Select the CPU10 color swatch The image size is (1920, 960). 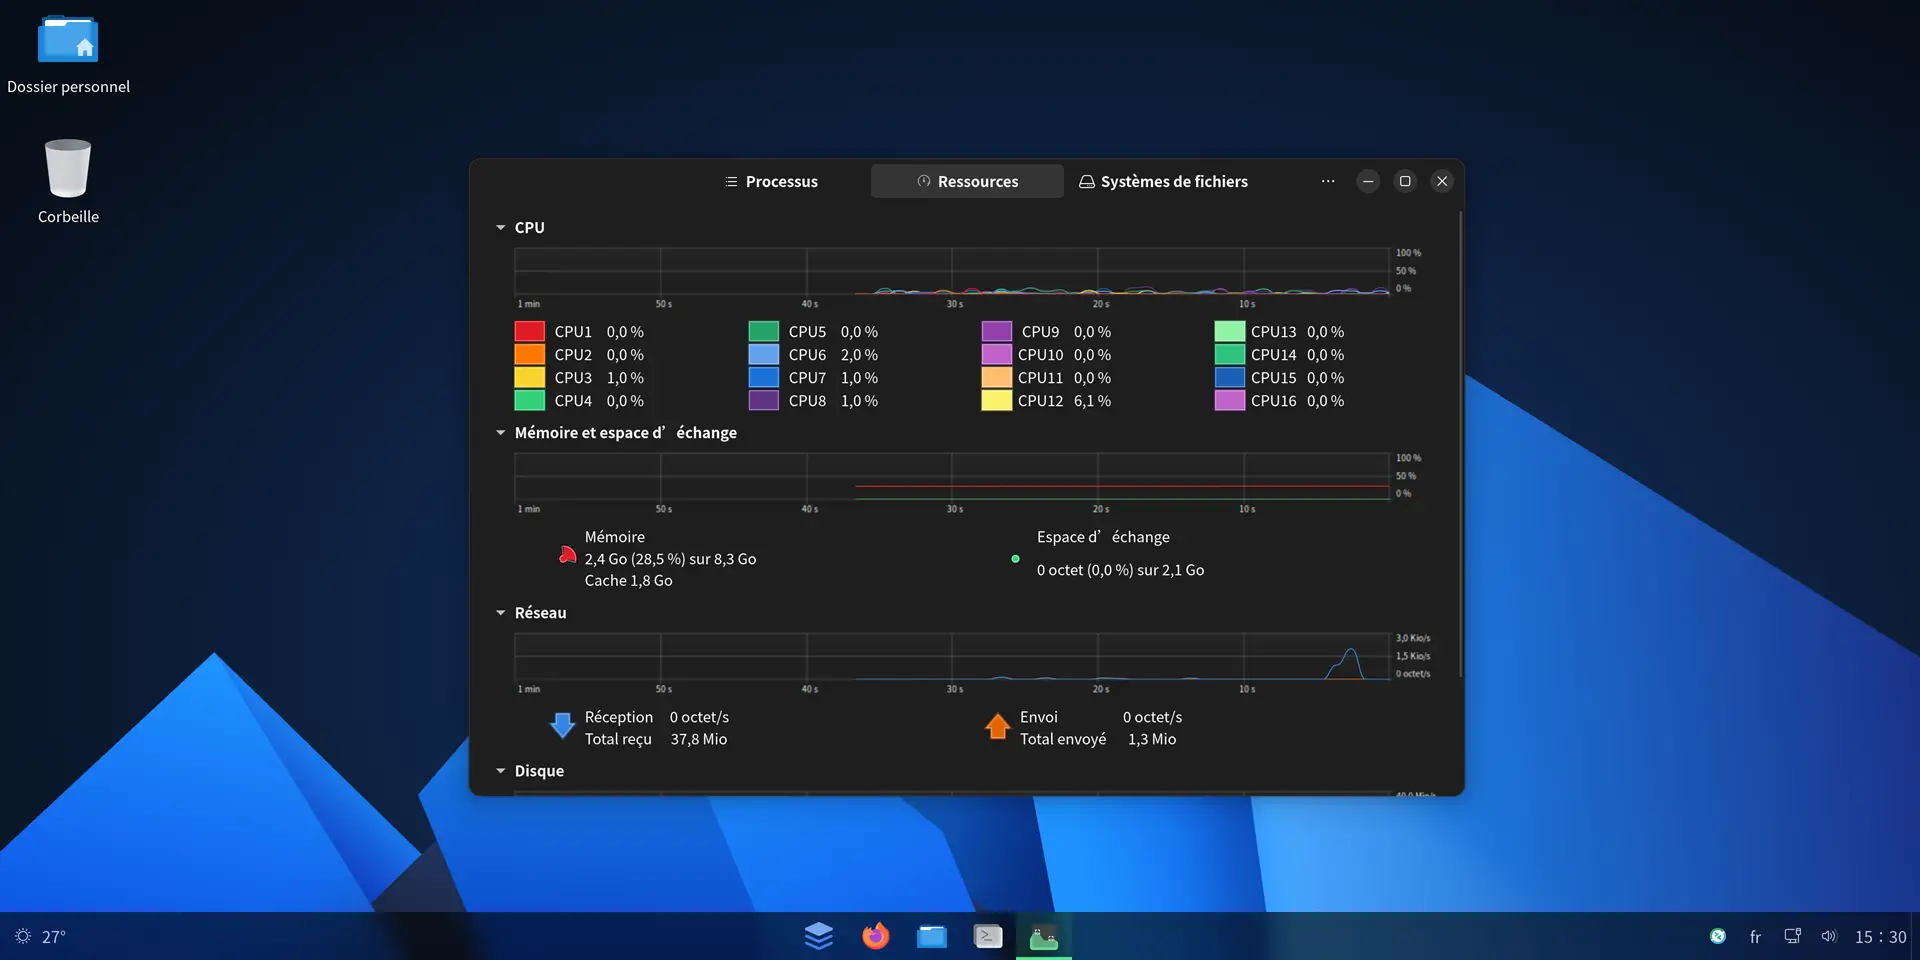coord(997,354)
